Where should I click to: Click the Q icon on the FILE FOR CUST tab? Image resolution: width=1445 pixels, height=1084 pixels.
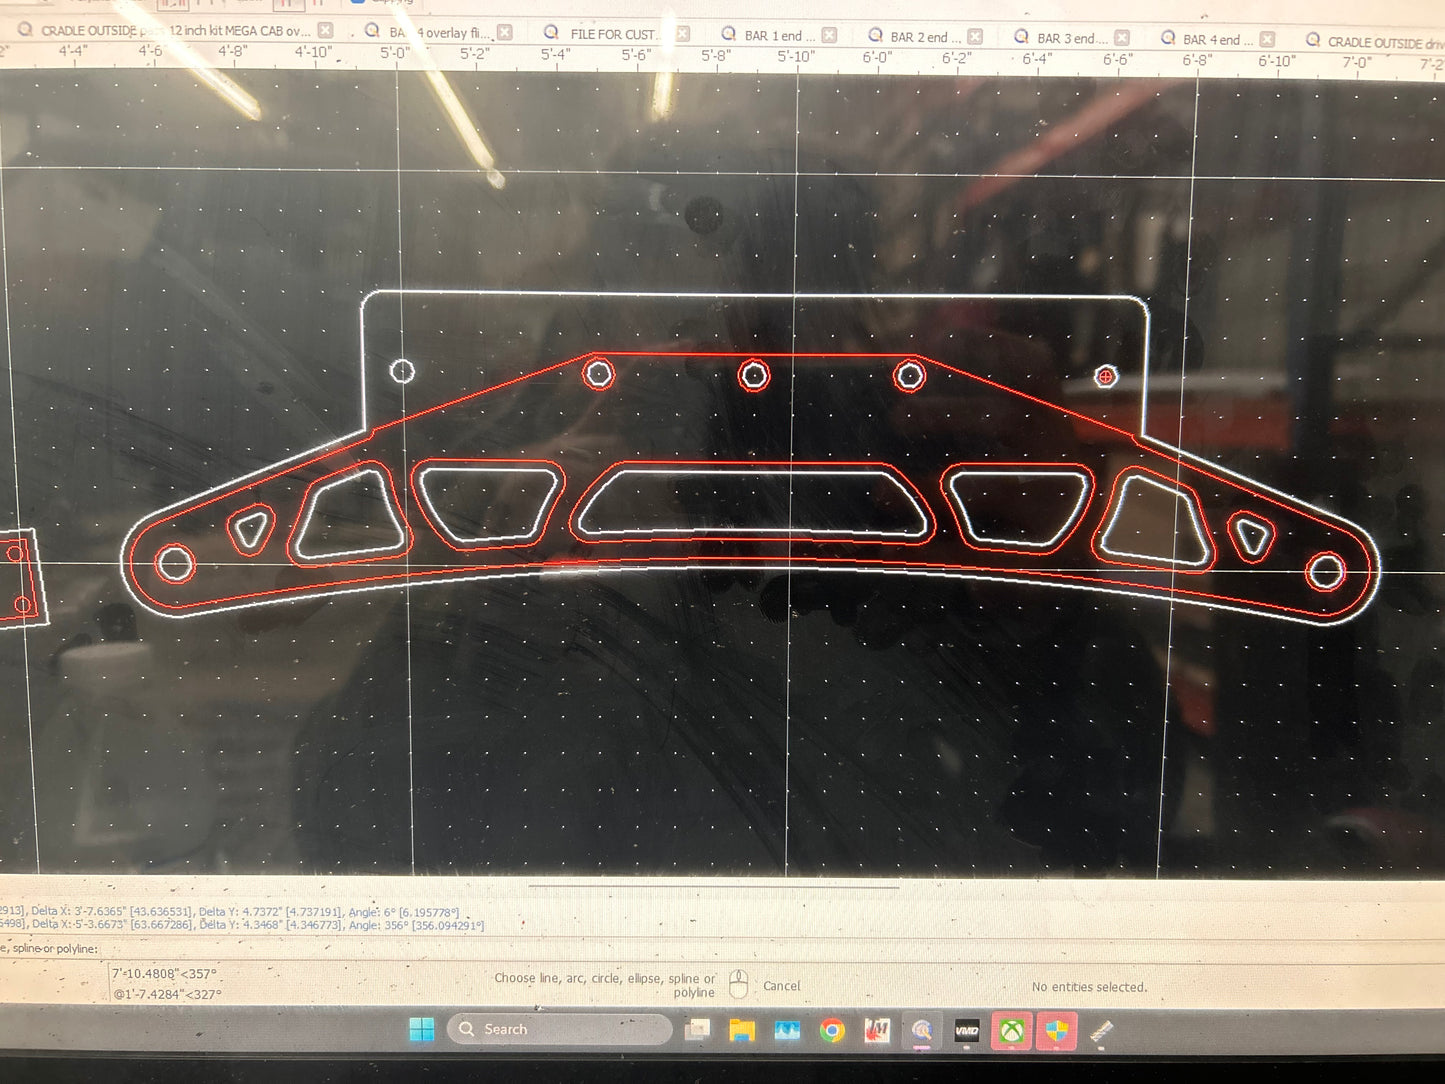[551, 33]
